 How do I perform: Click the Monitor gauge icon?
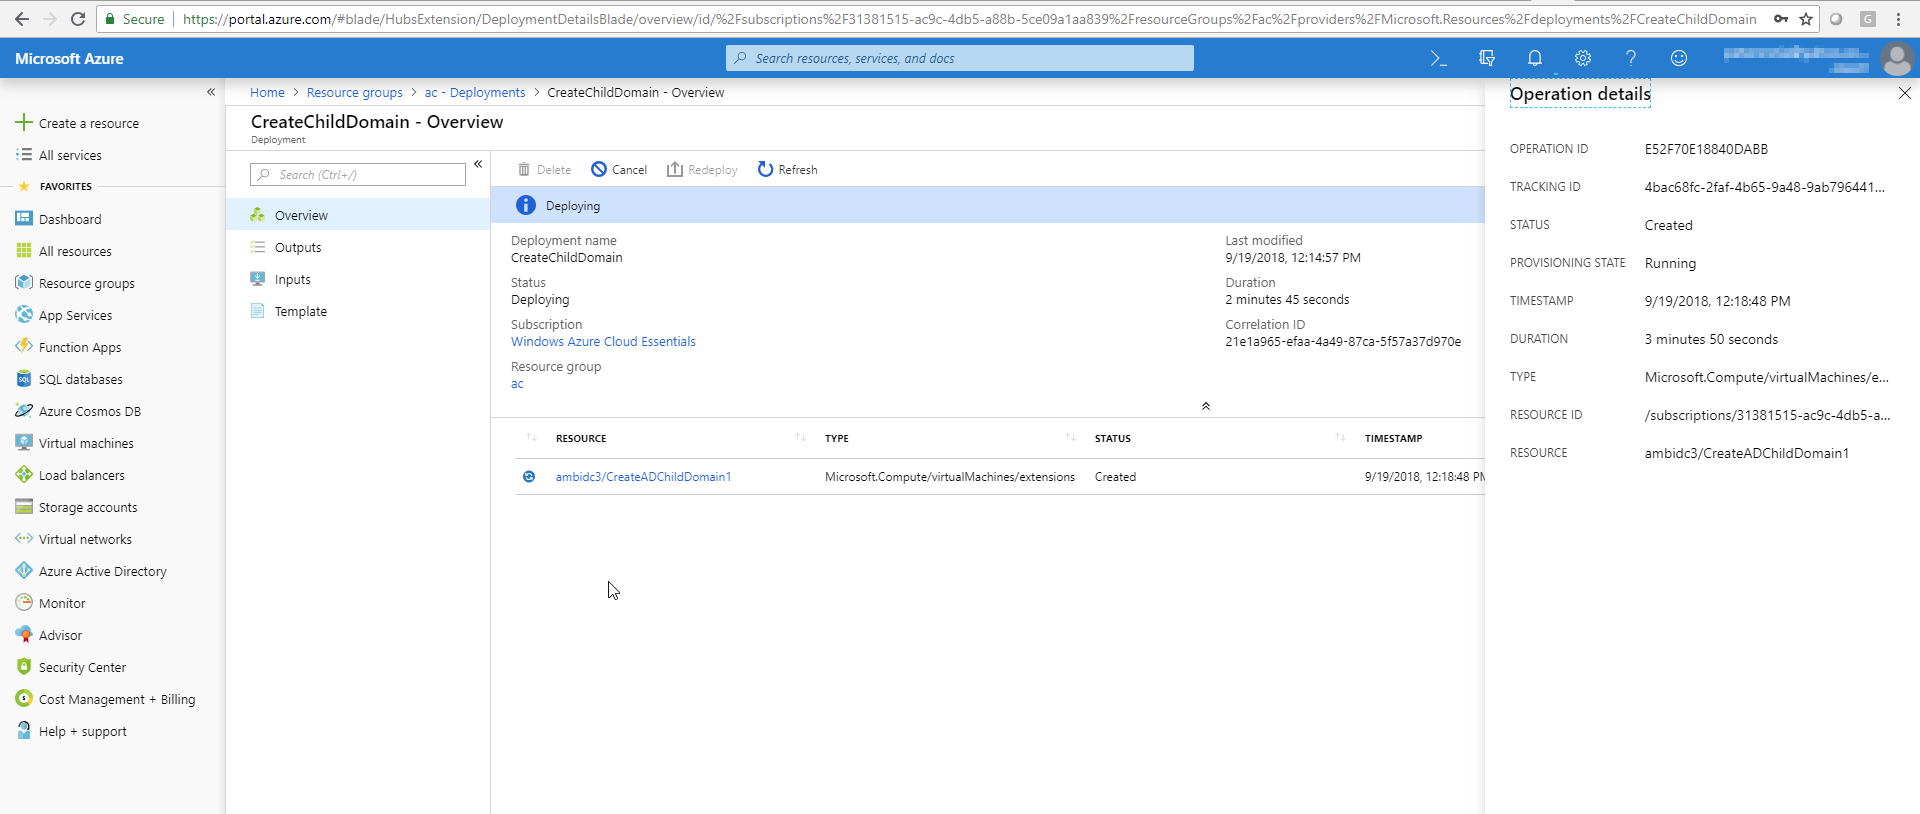24,602
